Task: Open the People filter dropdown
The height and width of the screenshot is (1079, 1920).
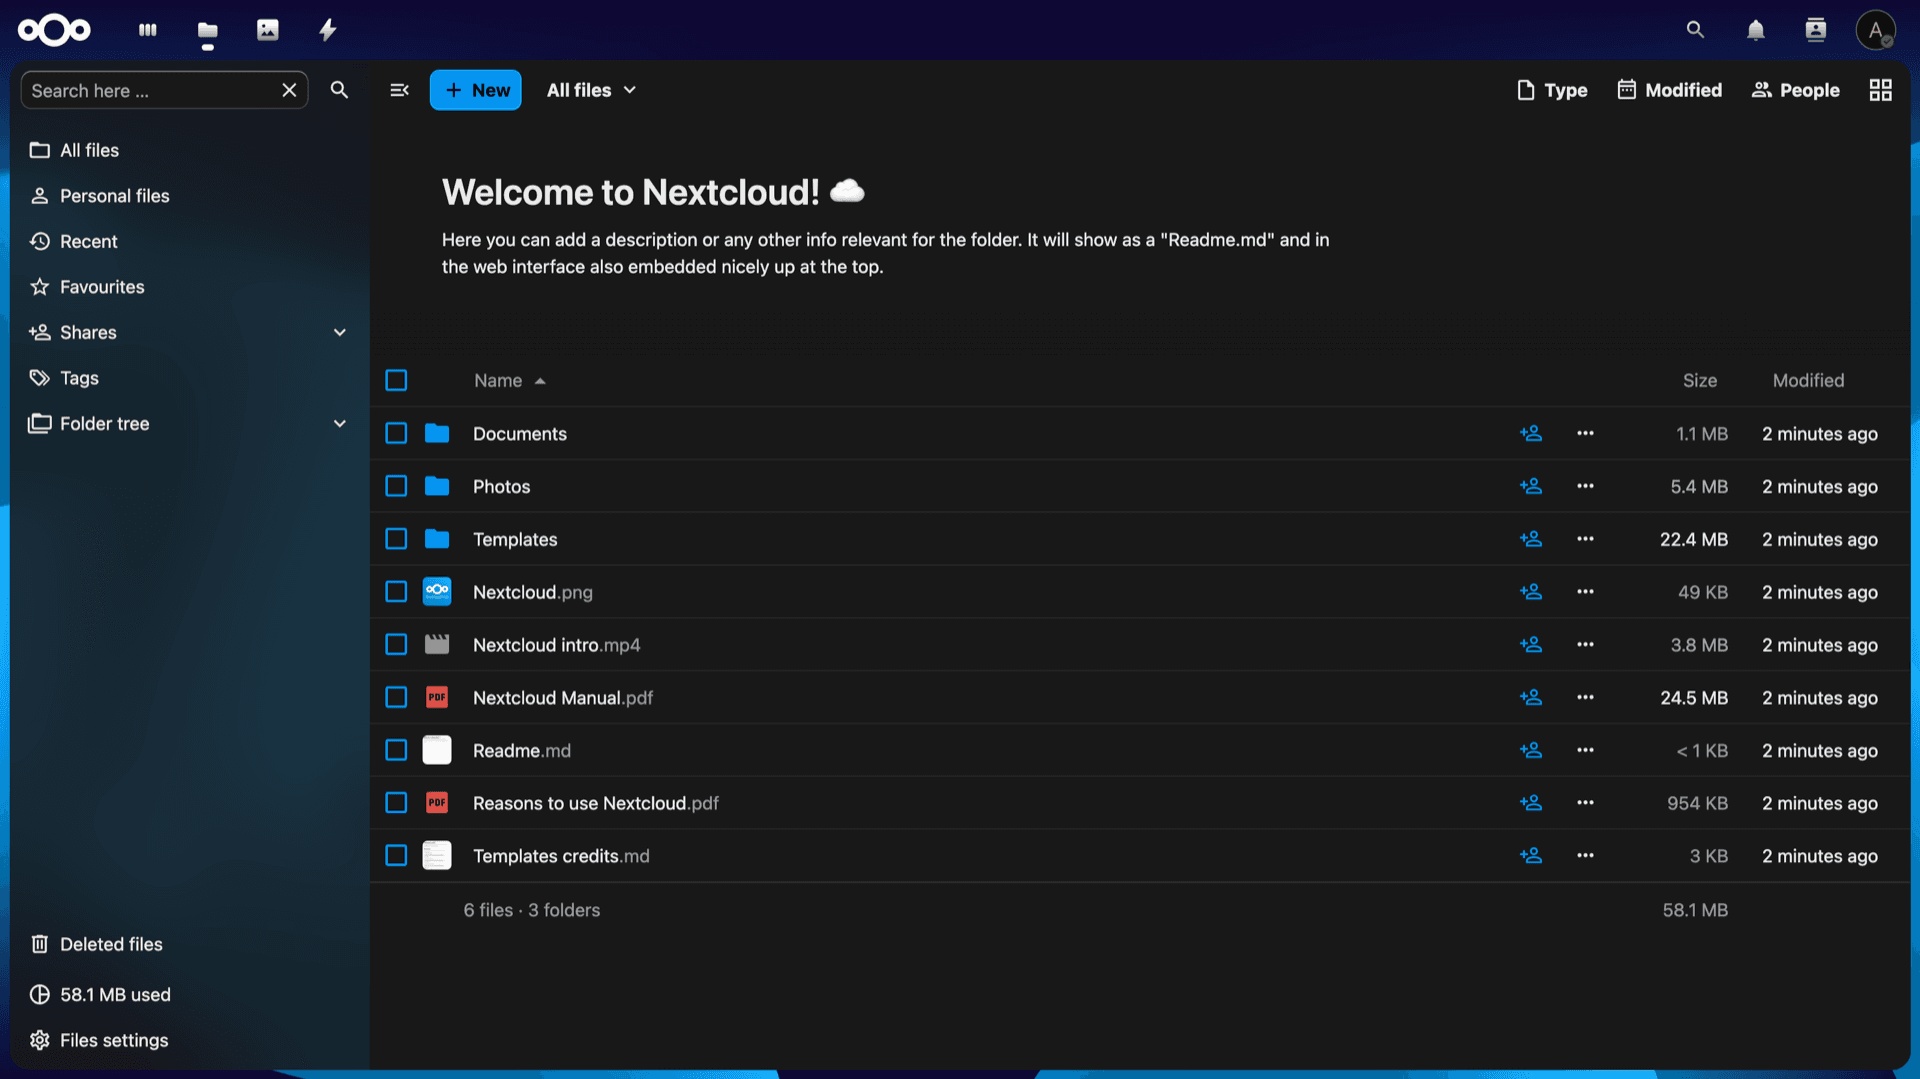Action: tap(1796, 90)
